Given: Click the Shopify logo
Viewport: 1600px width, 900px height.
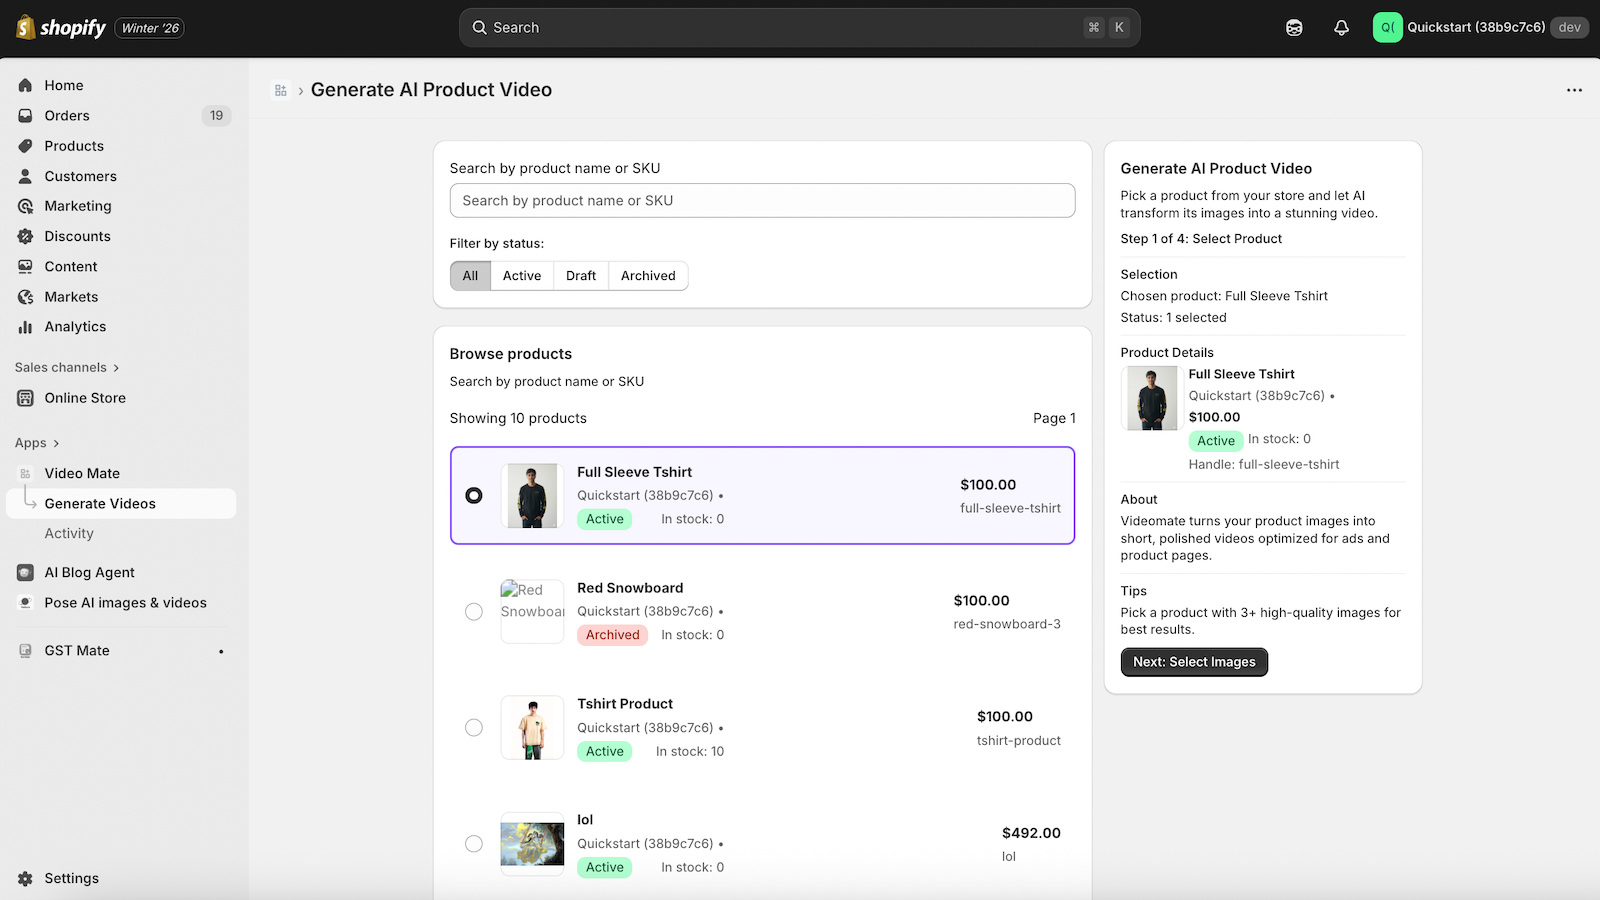Looking at the screenshot, I should (x=60, y=27).
